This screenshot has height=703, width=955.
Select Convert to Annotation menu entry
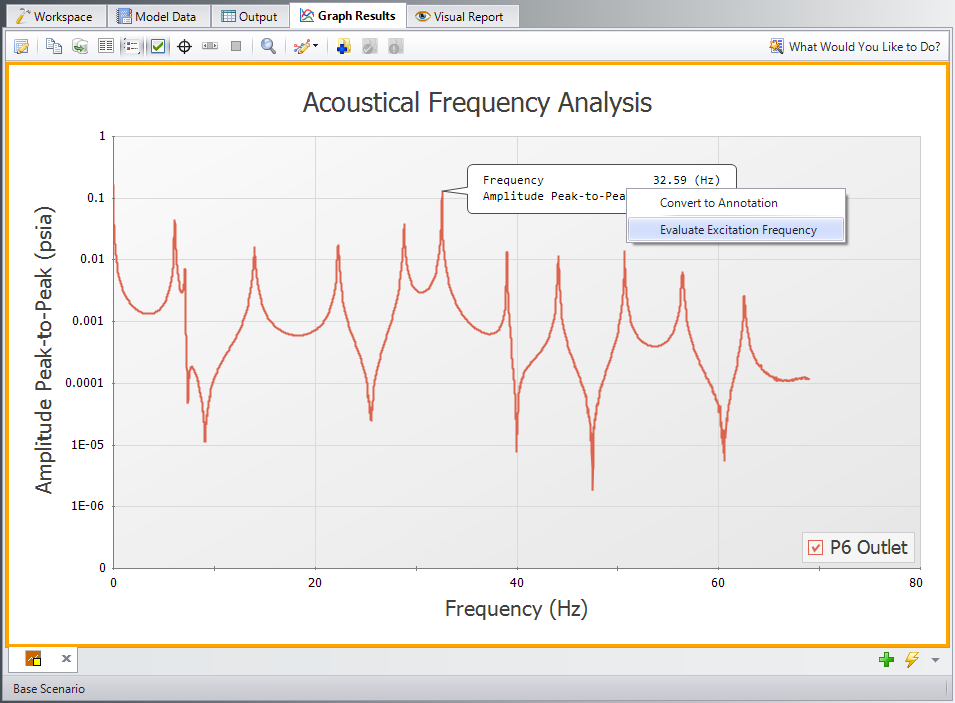coord(718,203)
